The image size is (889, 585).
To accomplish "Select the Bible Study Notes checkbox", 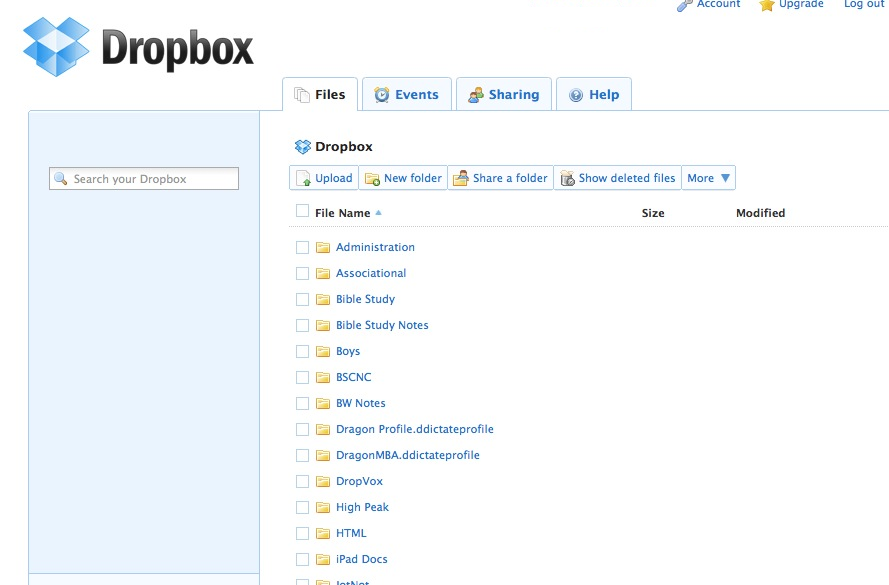I will (302, 325).
